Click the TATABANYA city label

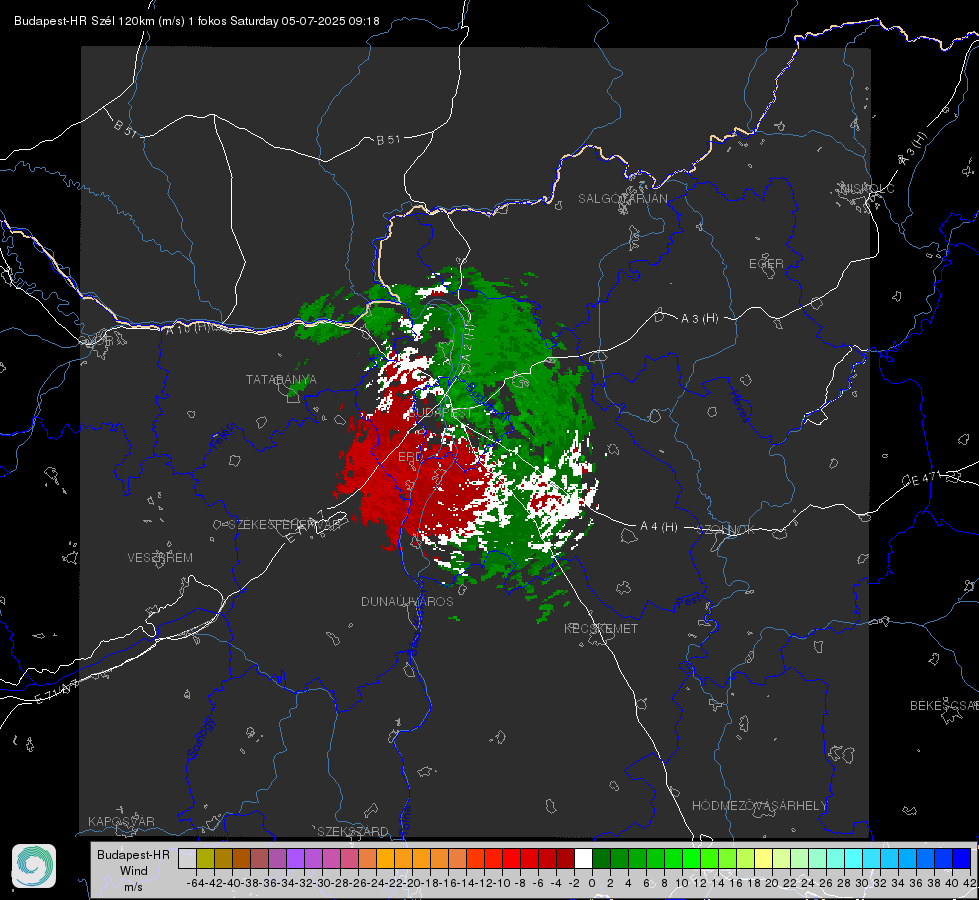[x=281, y=380]
